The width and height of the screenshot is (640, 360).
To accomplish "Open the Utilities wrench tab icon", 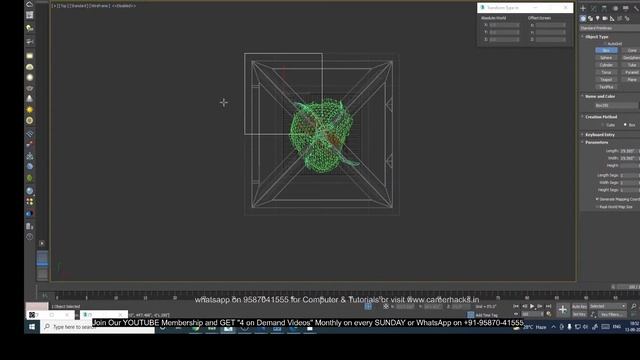I will [x=636, y=8].
